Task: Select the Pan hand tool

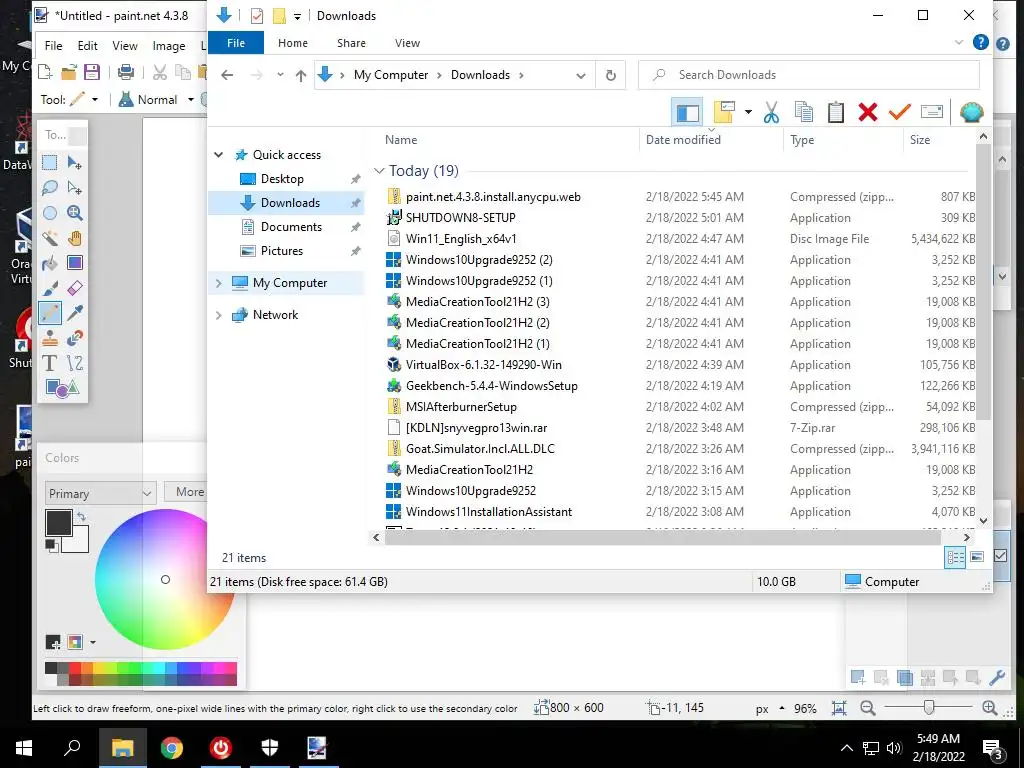Action: 74,238
